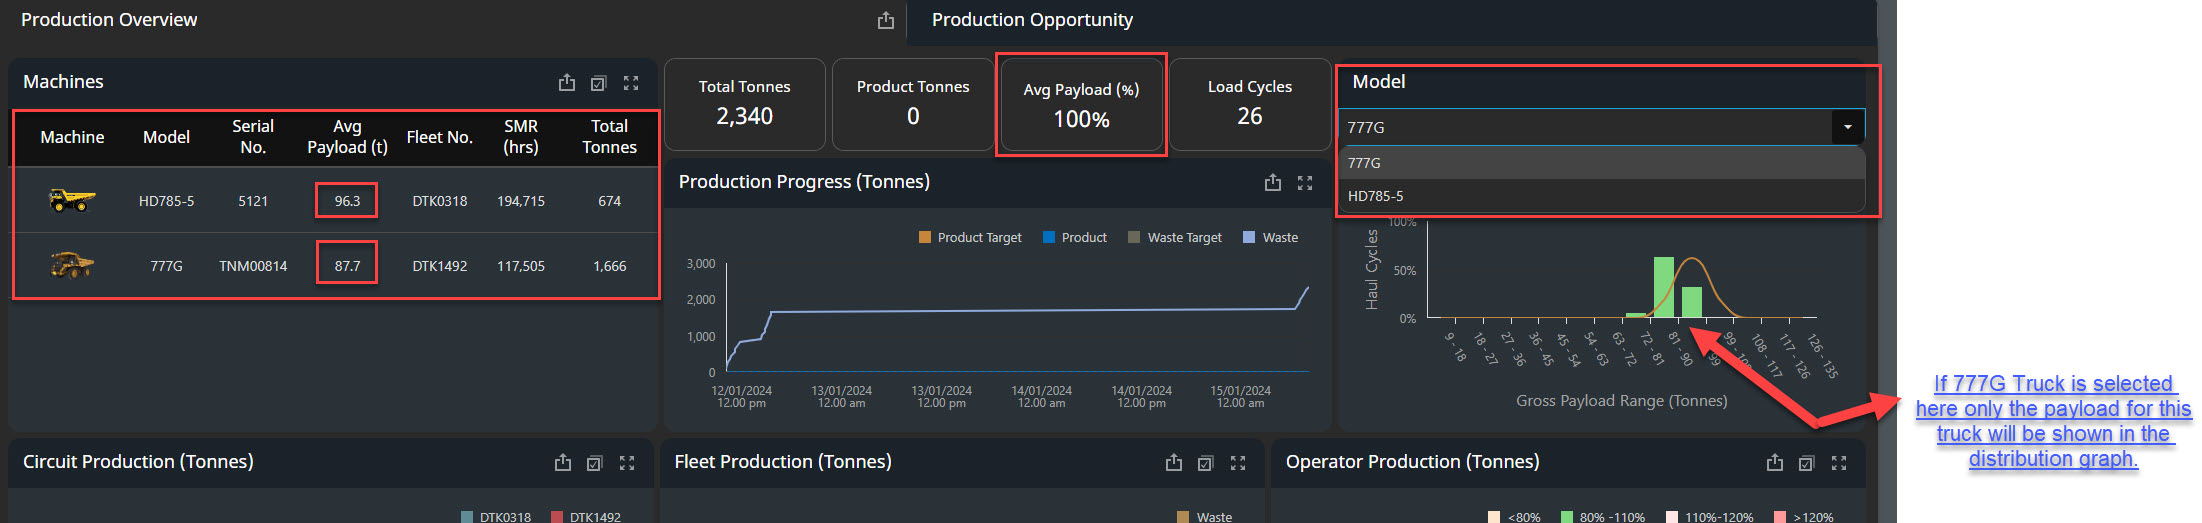Click model HD785-5 in Machines table

166,201
